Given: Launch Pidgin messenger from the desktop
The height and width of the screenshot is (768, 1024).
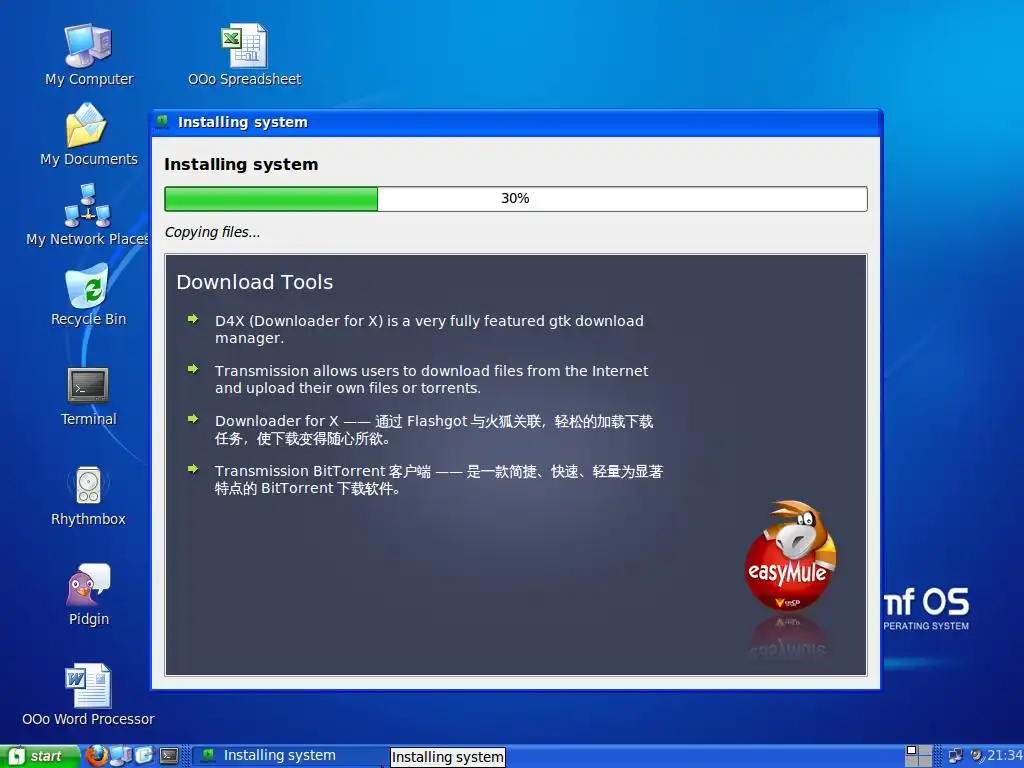Looking at the screenshot, I should pyautogui.click(x=89, y=596).
